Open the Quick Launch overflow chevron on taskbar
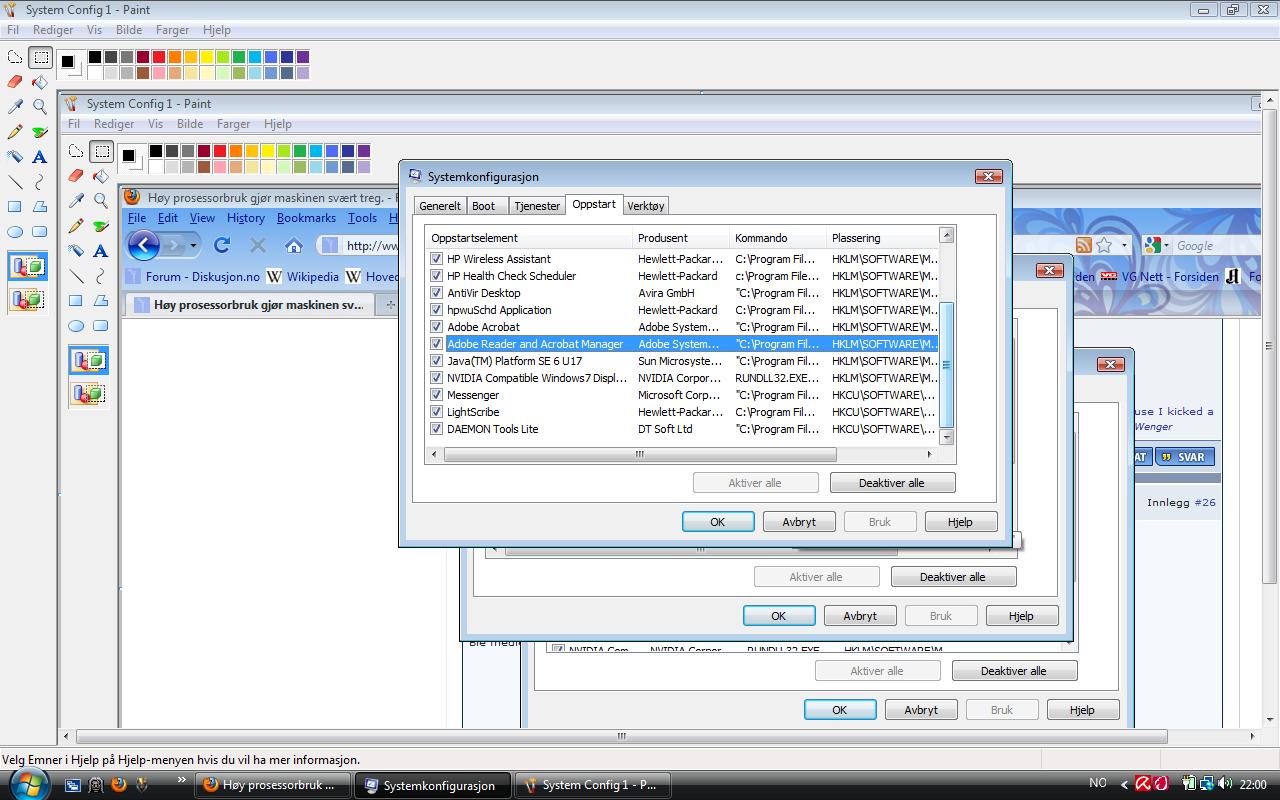The image size is (1280, 800). pyautogui.click(x=181, y=779)
